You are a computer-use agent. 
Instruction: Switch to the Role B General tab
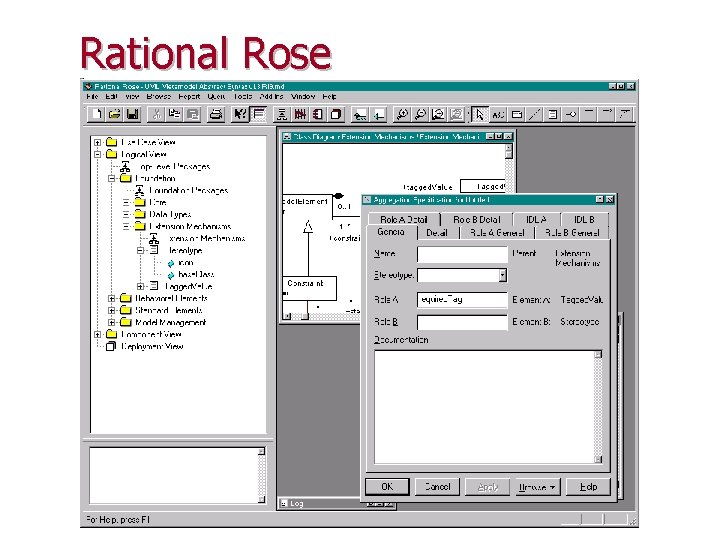572,233
